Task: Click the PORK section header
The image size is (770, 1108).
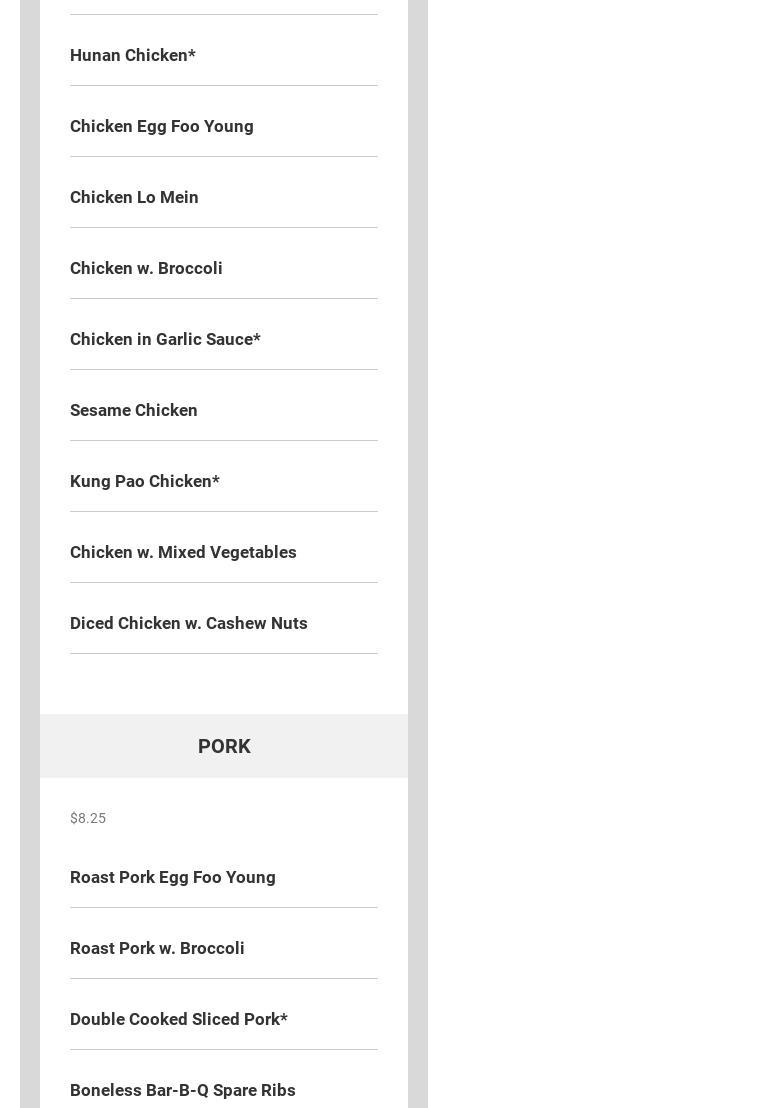Action: coord(224,746)
